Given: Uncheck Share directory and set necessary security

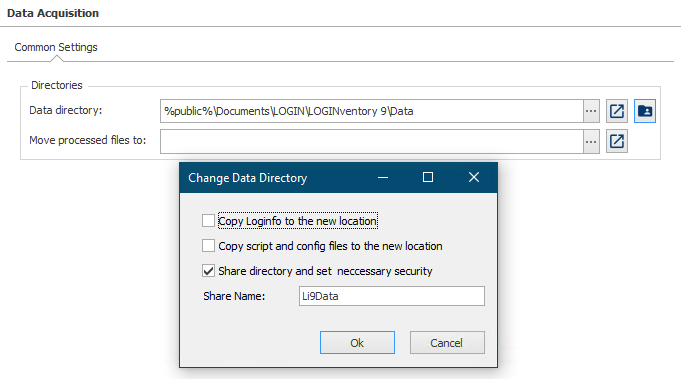Looking at the screenshot, I should pyautogui.click(x=208, y=271).
